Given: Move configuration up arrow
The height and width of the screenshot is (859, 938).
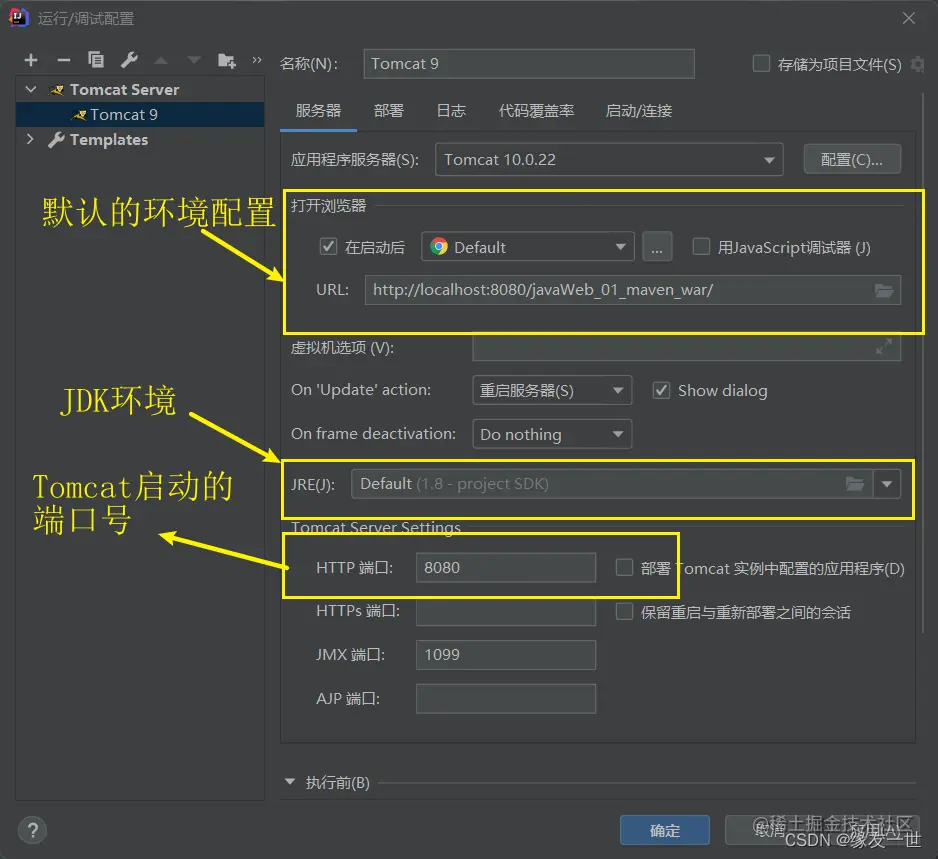Looking at the screenshot, I should click(161, 60).
